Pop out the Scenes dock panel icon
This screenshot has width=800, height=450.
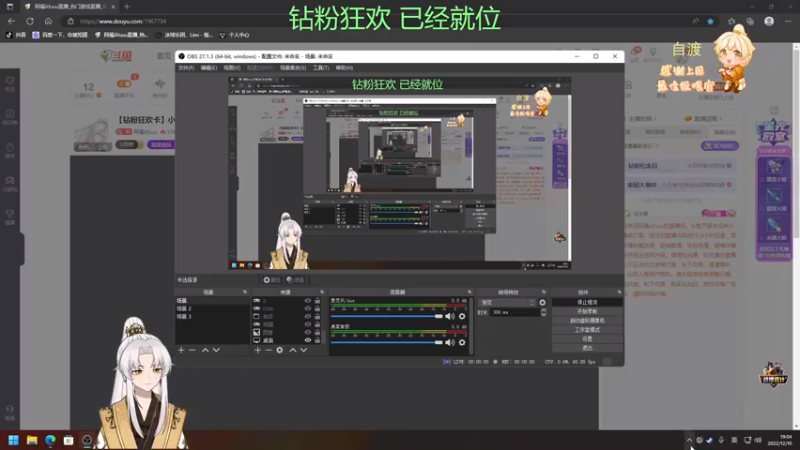(245, 292)
